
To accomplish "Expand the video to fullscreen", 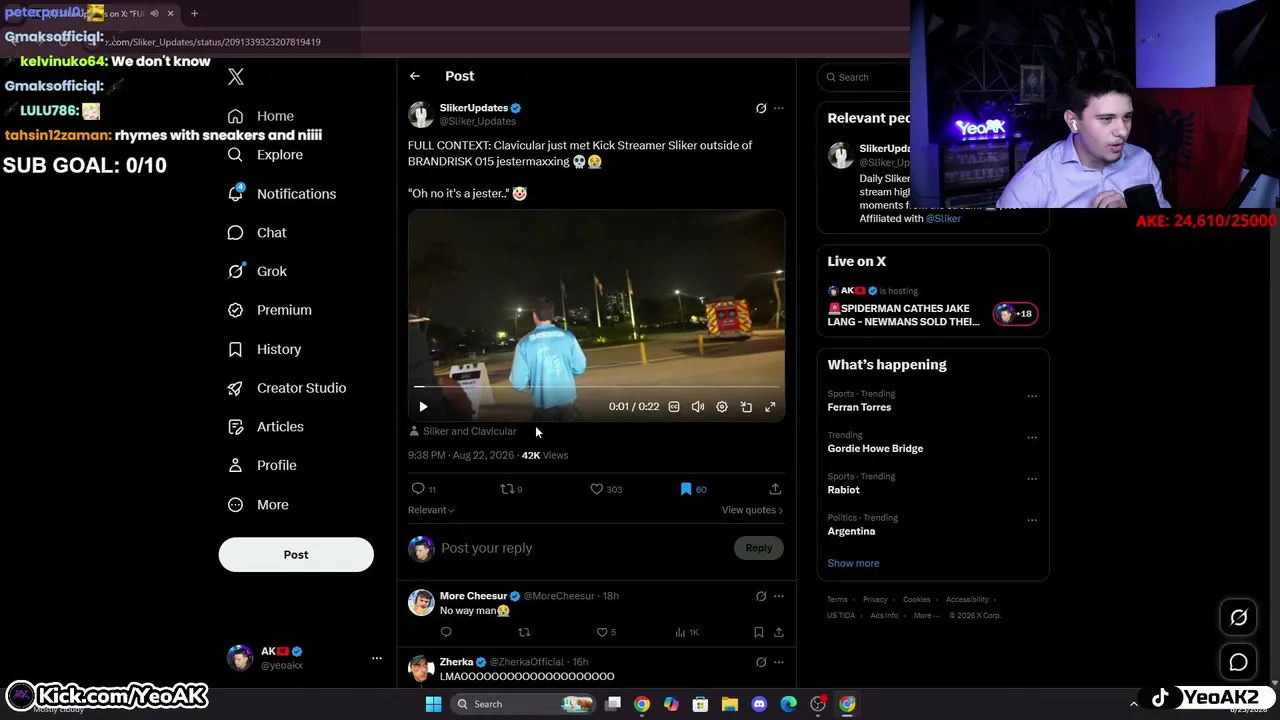I will coord(770,407).
